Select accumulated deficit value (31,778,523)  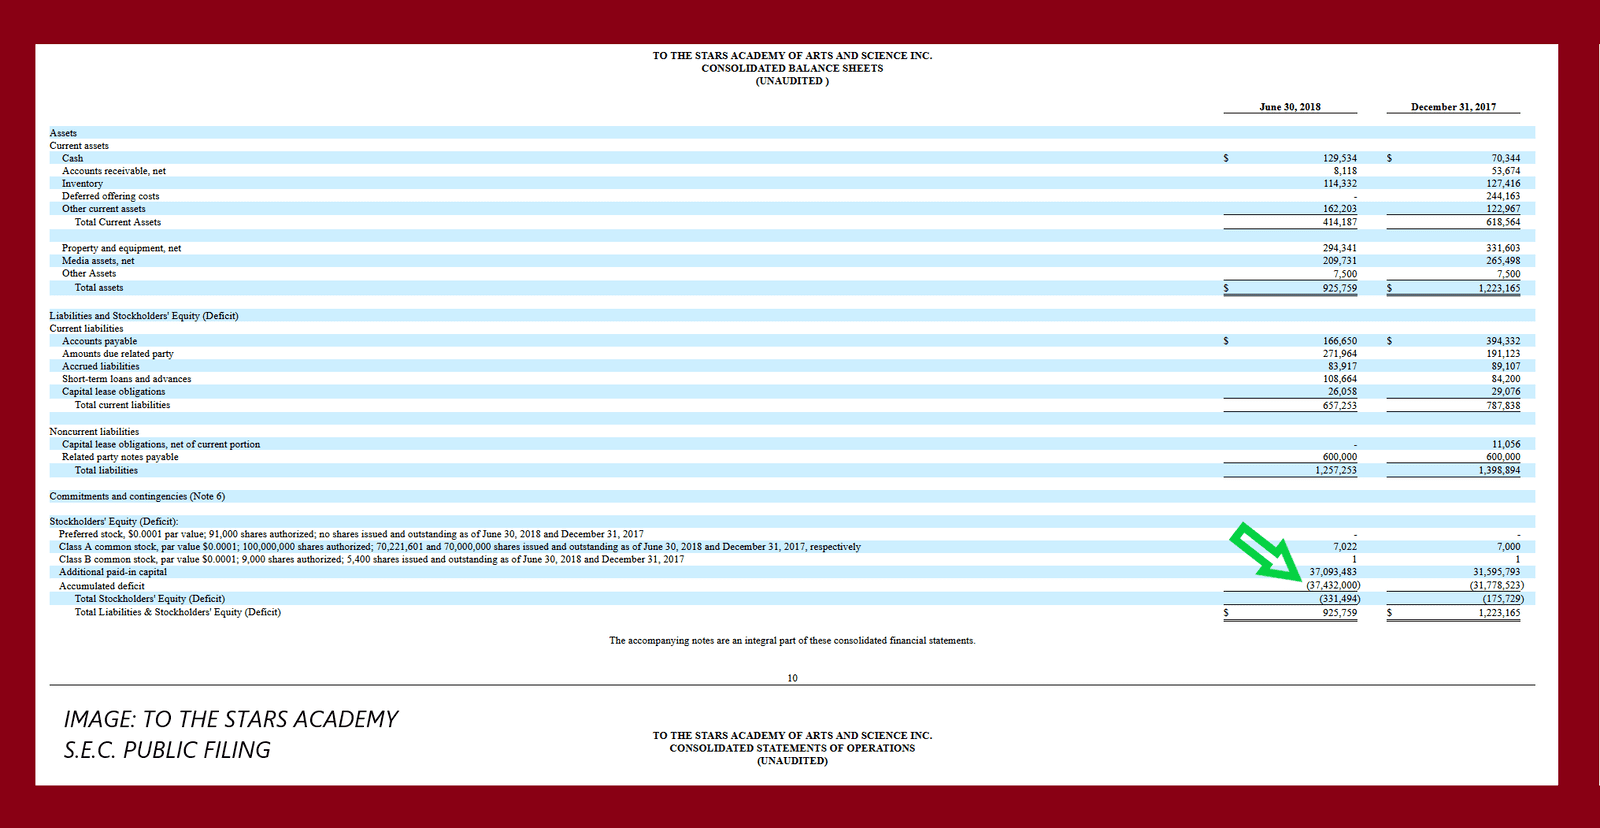tap(1496, 586)
